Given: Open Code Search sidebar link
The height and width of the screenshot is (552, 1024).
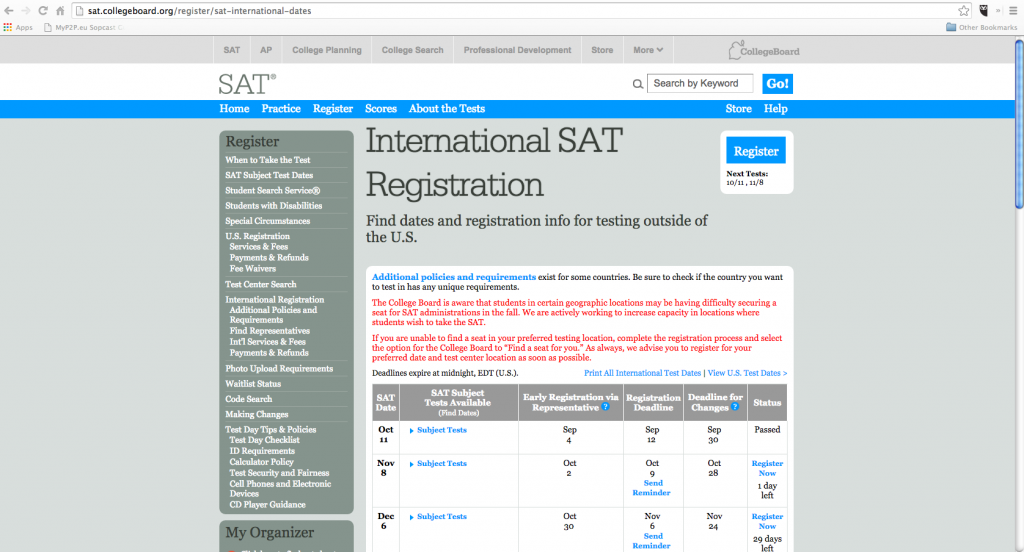Looking at the screenshot, I should [x=249, y=399].
